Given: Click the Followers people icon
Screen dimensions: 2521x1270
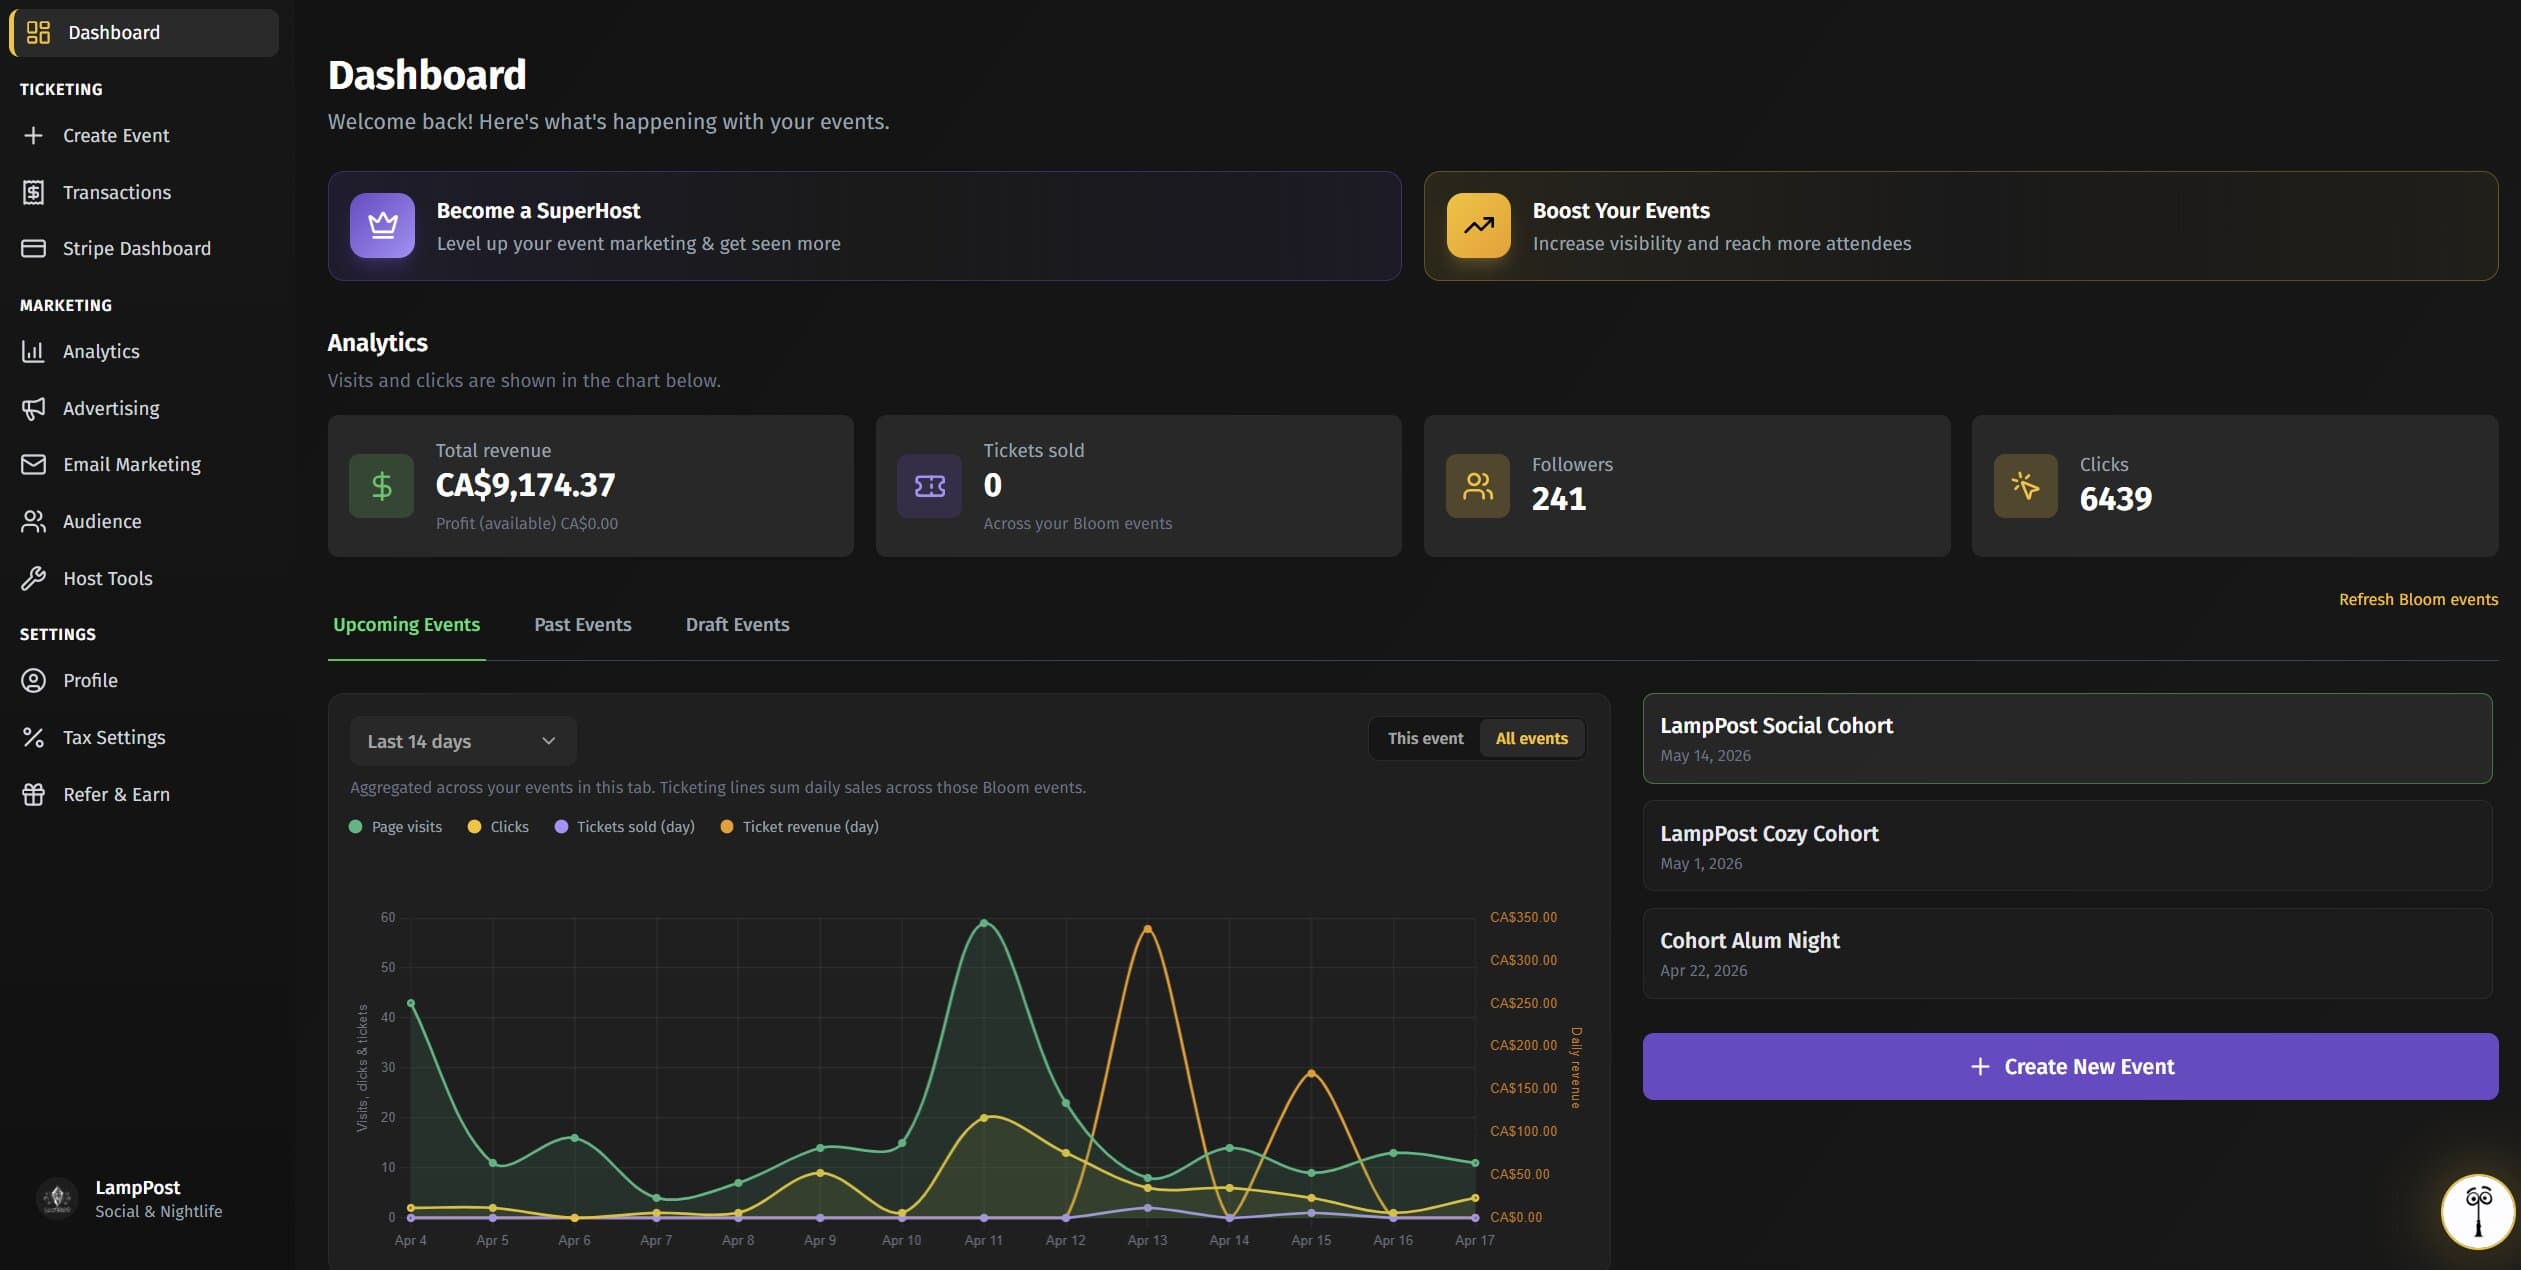Looking at the screenshot, I should [x=1477, y=486].
